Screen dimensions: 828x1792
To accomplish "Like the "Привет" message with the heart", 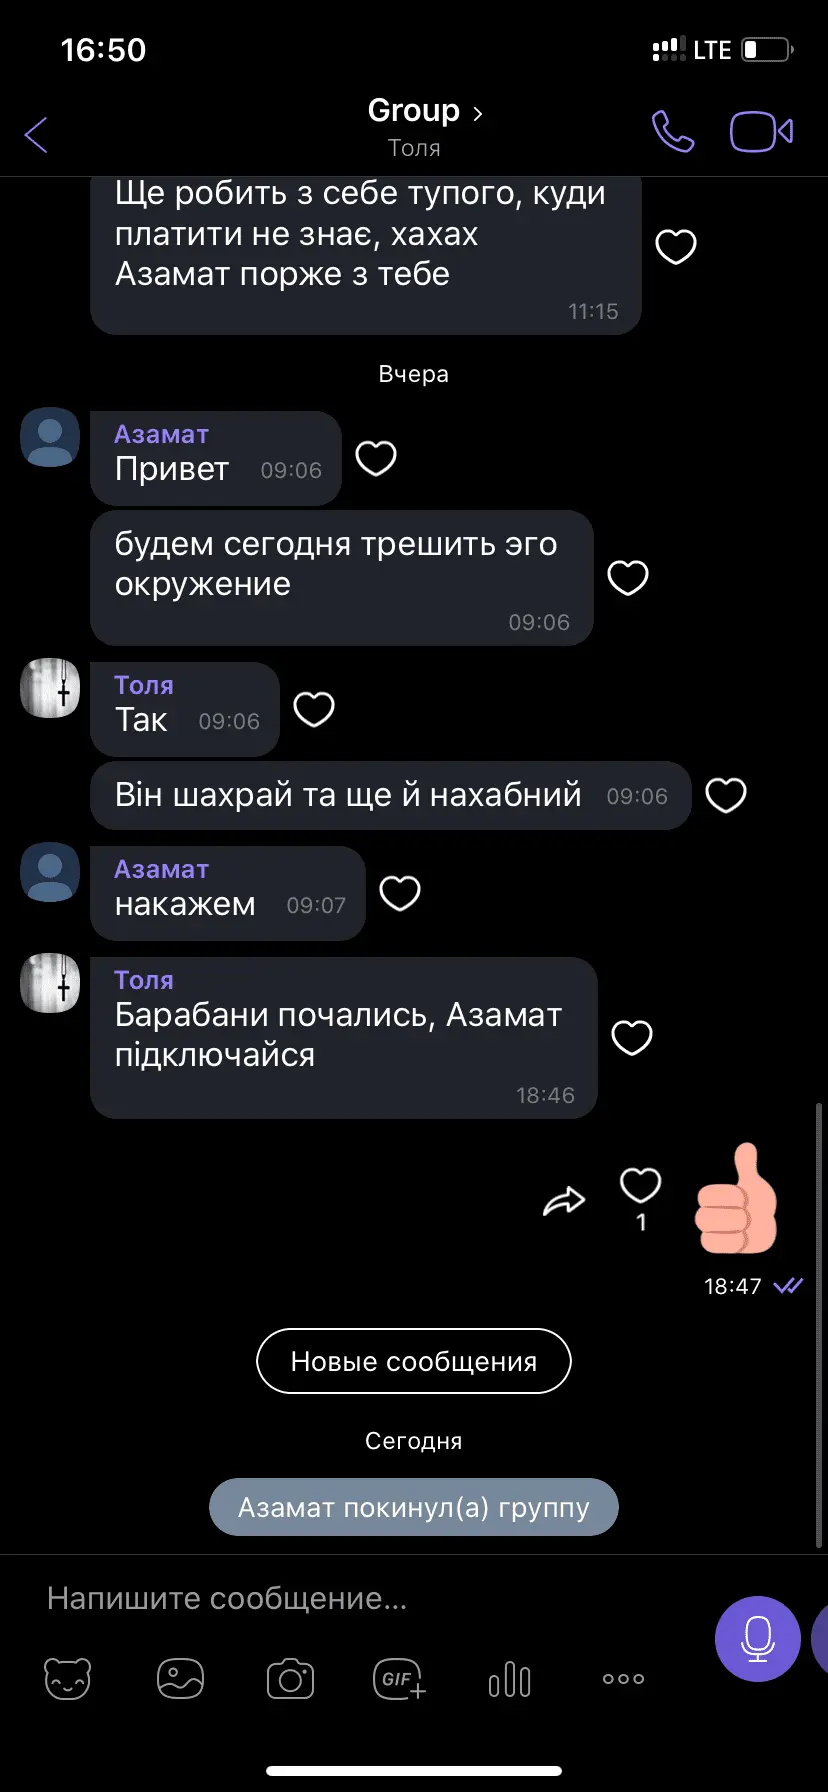I will coord(376,459).
